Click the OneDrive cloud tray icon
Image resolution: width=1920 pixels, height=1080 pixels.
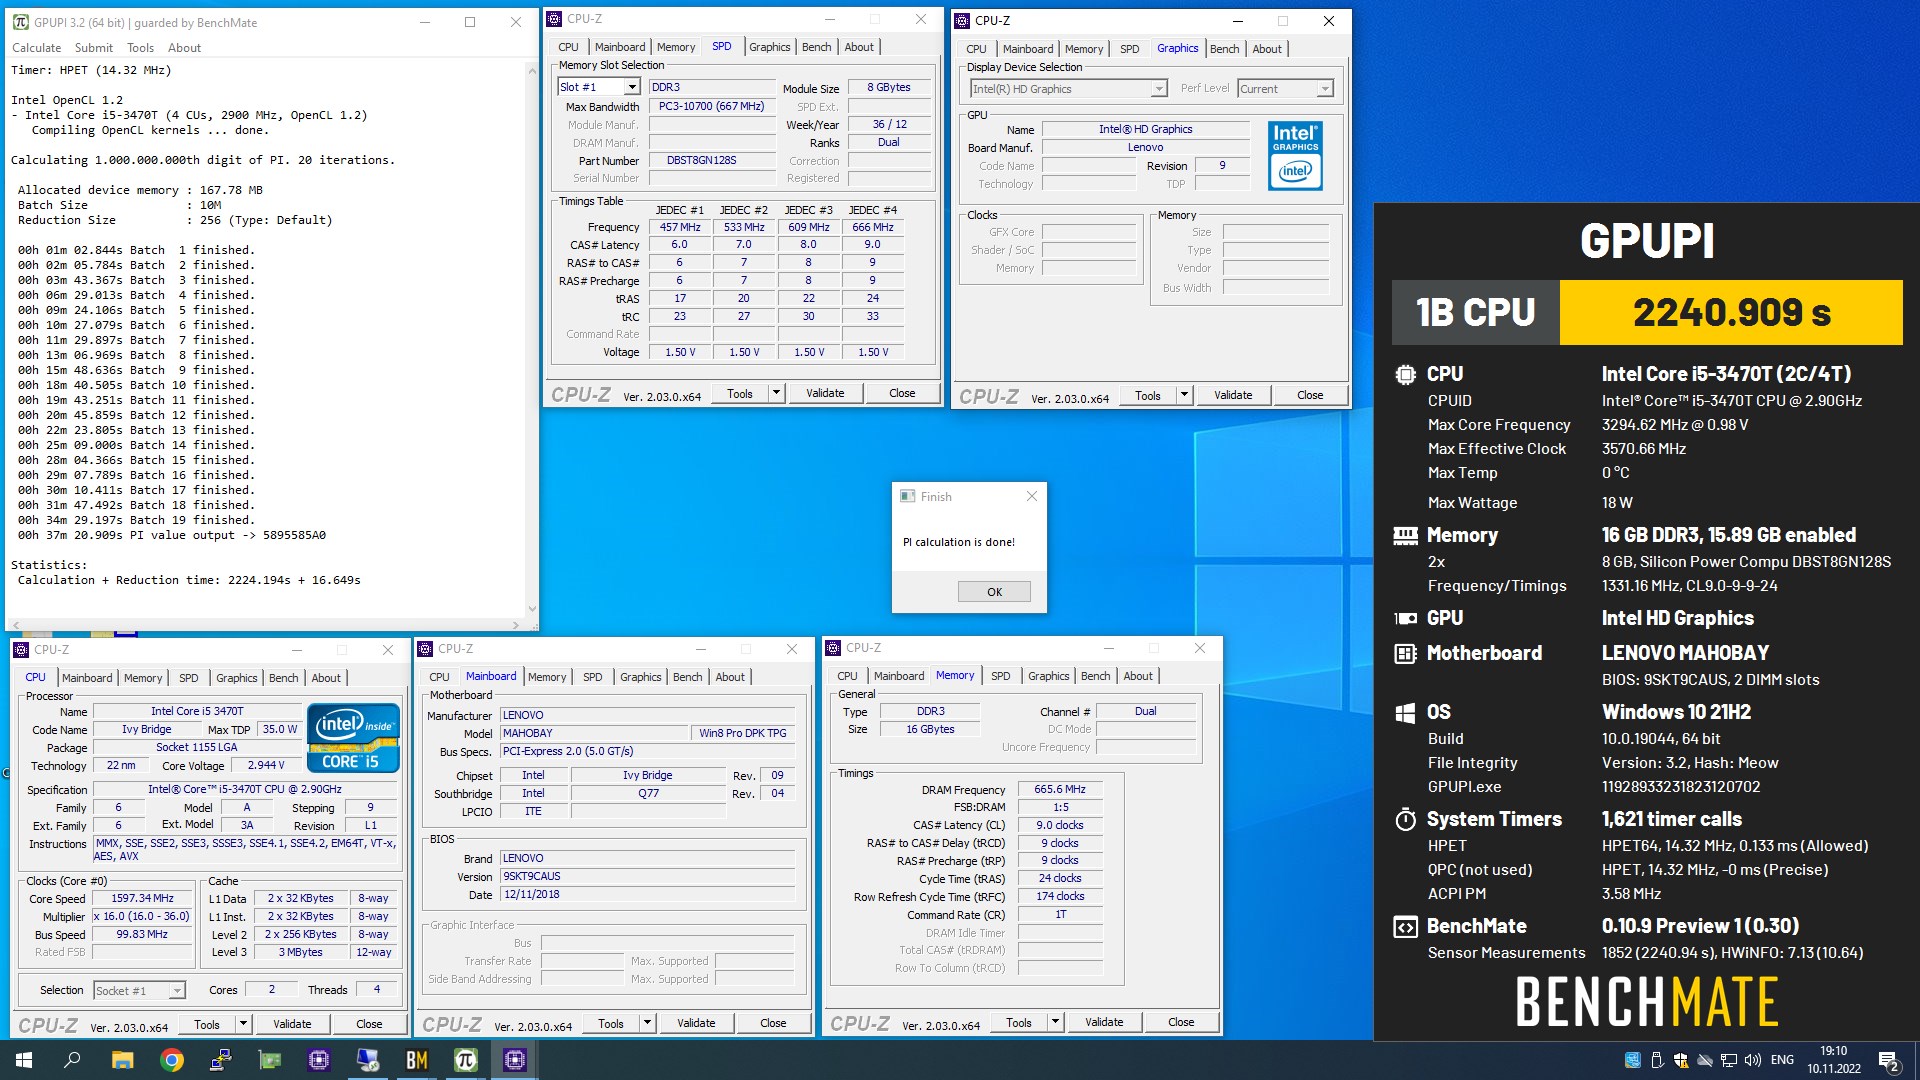(x=1705, y=1060)
